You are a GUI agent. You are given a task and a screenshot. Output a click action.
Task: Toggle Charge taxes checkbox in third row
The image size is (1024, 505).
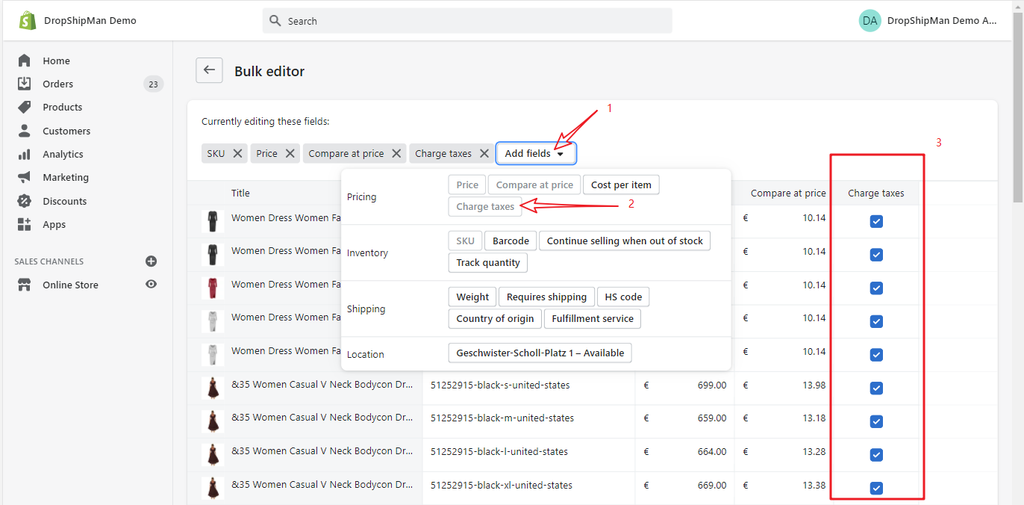pos(876,288)
